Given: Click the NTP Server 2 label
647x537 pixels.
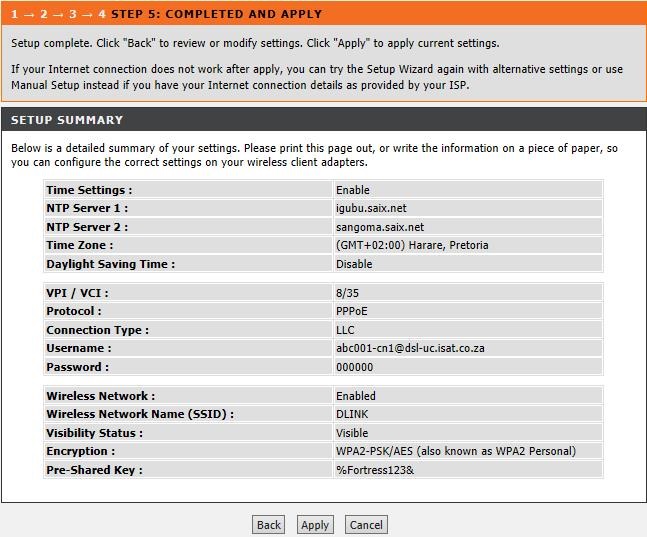Looking at the screenshot, I should click(87, 227).
